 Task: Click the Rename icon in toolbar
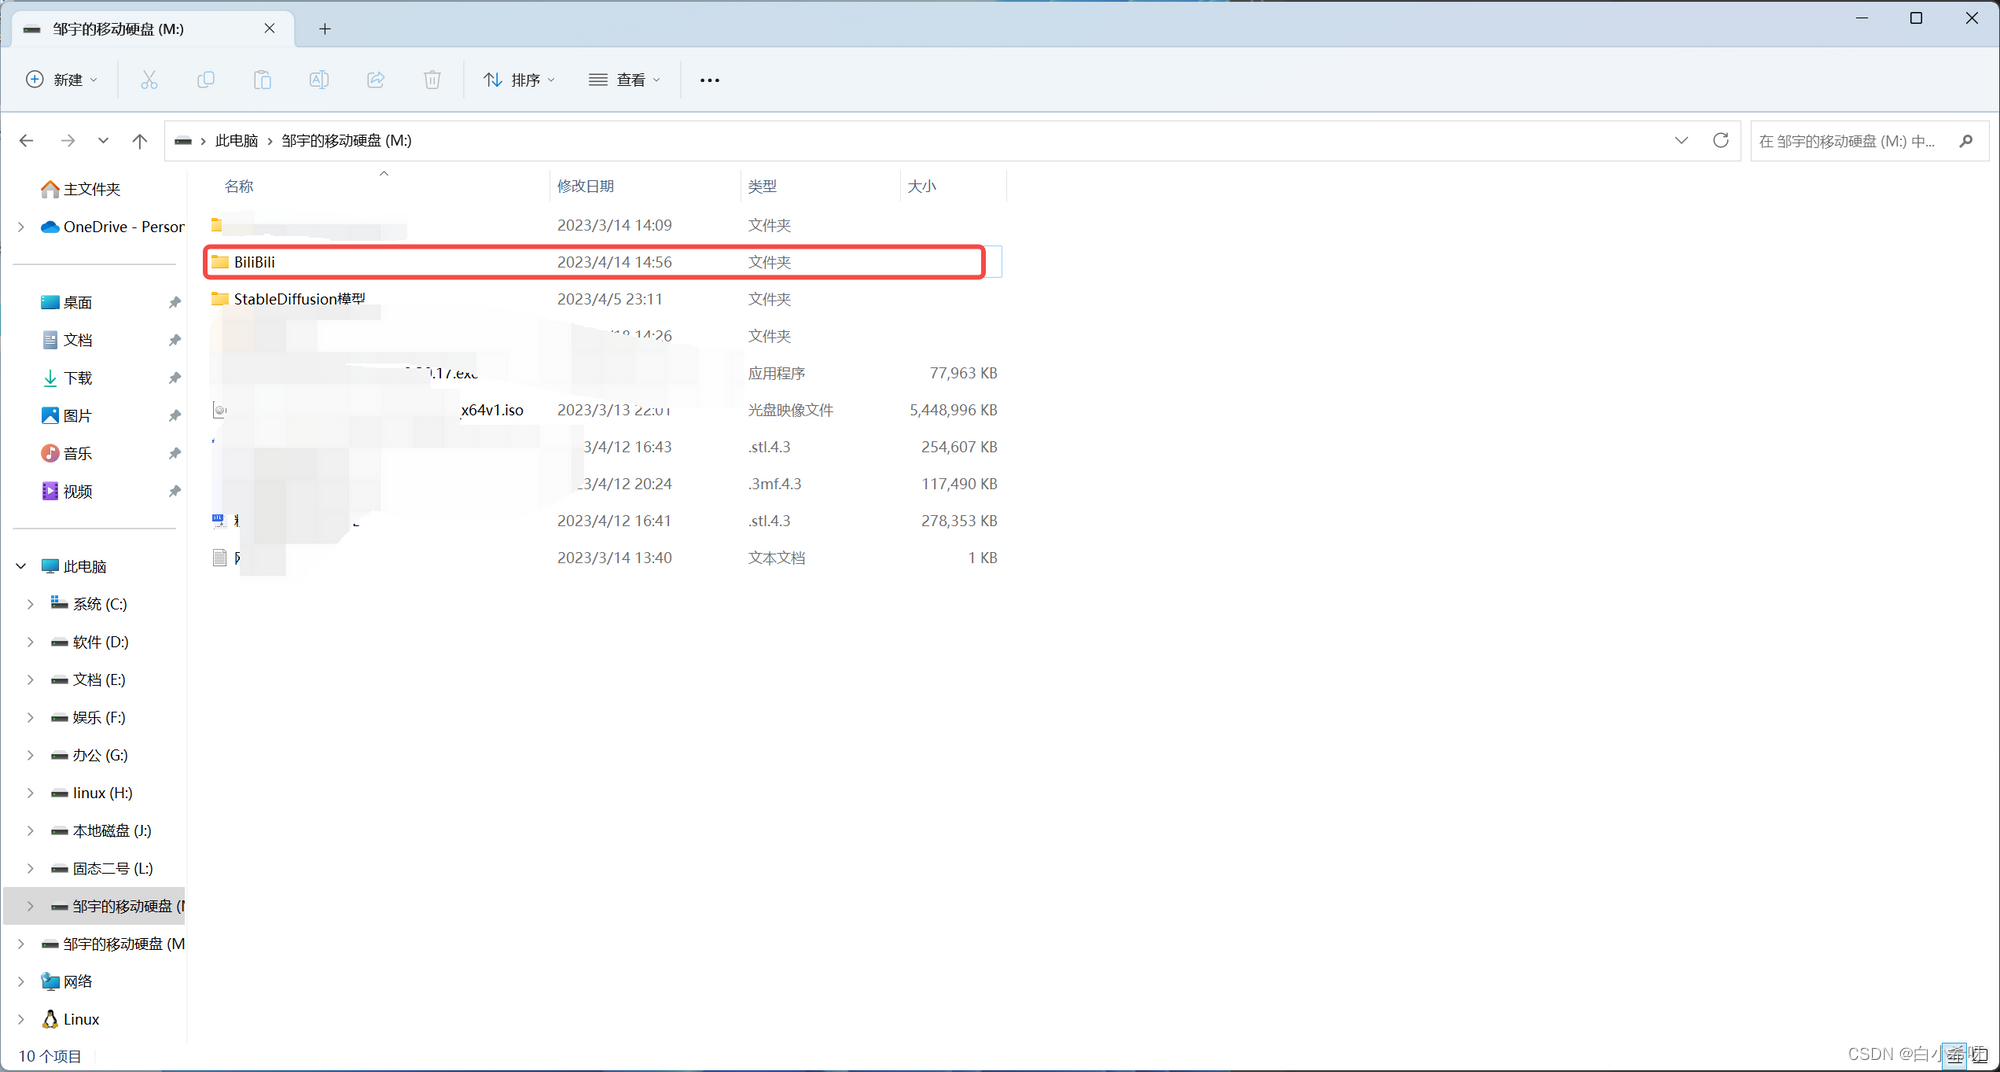tap(319, 80)
